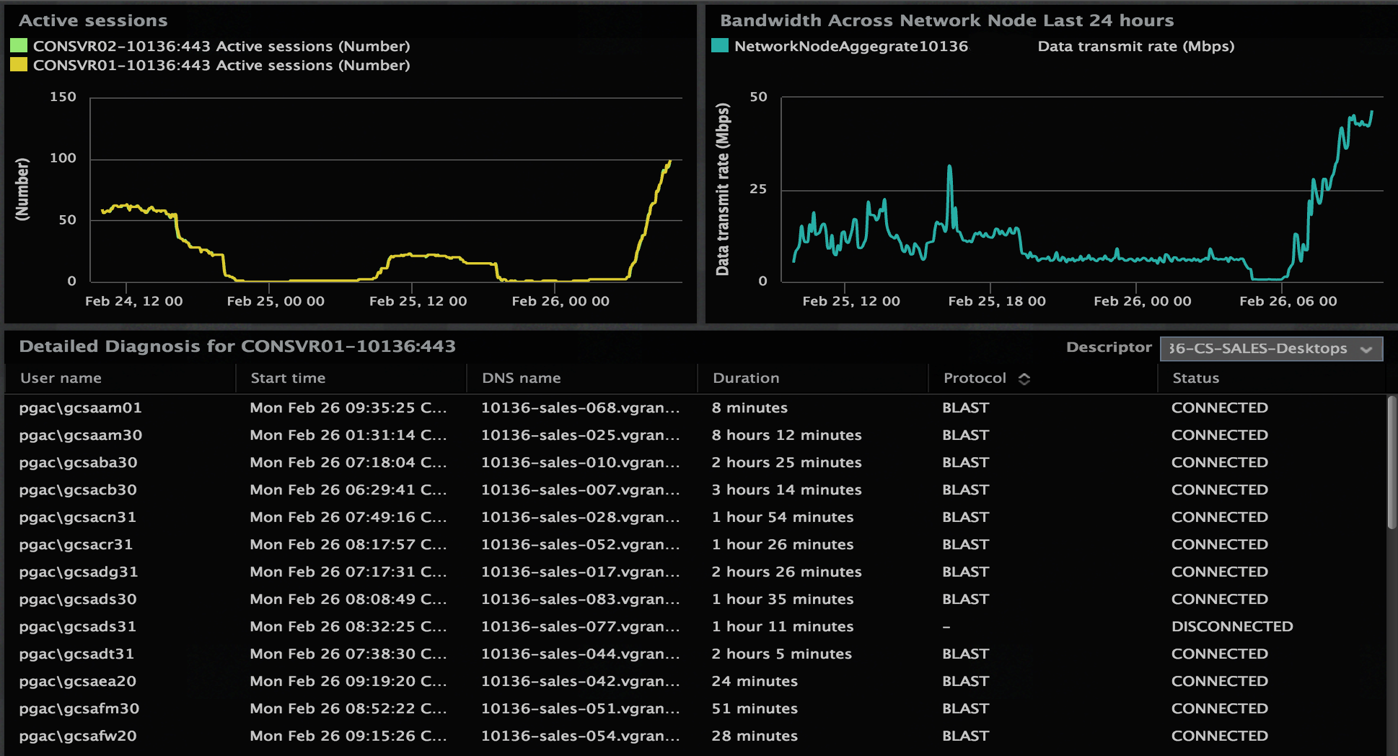
Task: Click the DISCONNECTED status for gcsads31
Action: tap(1231, 627)
